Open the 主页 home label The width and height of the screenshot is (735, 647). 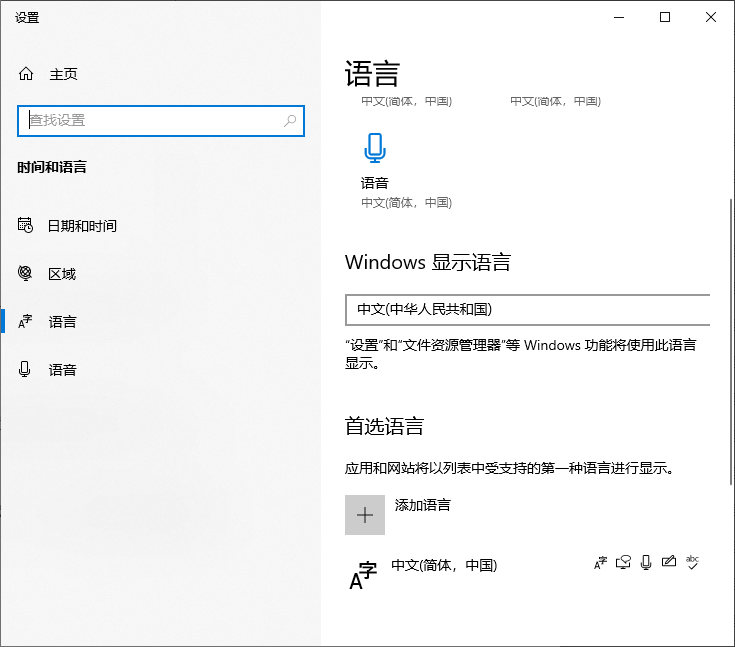click(x=63, y=74)
